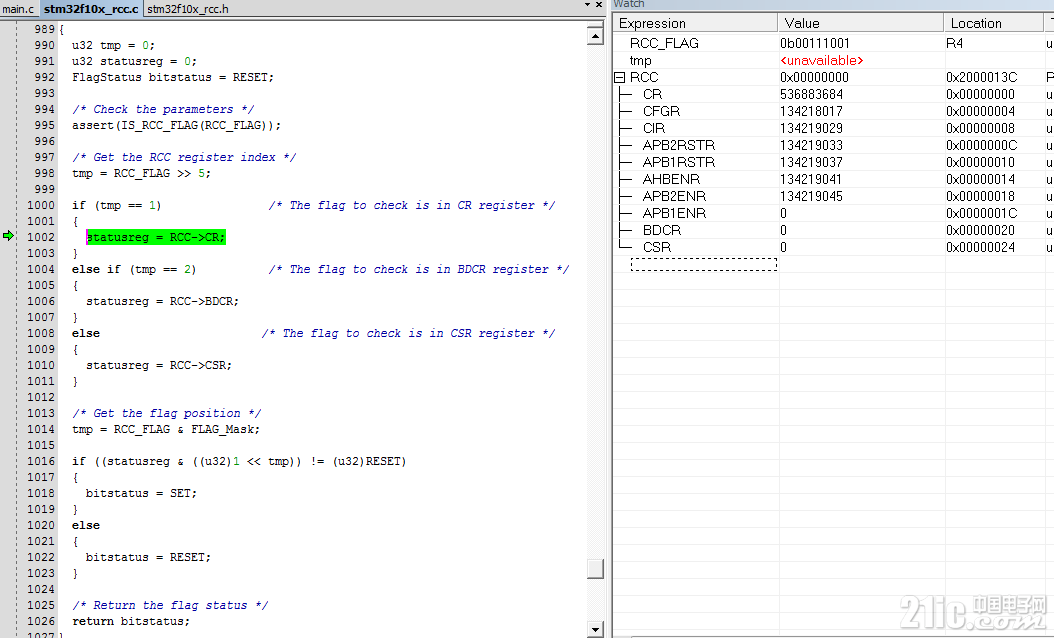Click the line 'return bitstatus;'
The height and width of the screenshot is (638, 1054).
[131, 621]
